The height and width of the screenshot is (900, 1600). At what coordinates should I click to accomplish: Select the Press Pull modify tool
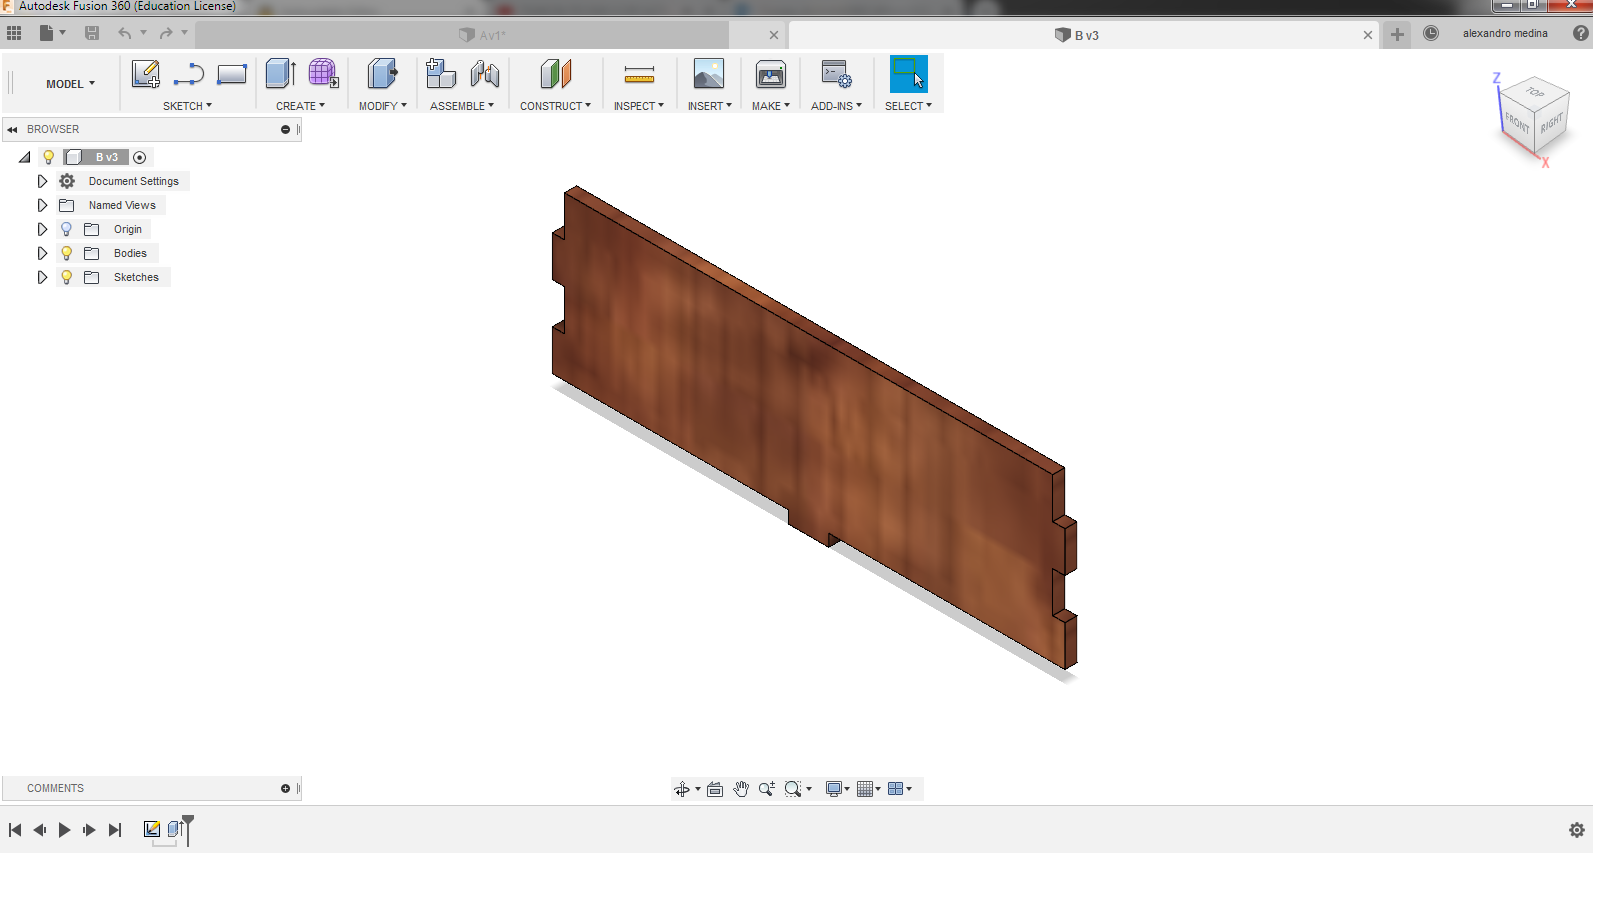[x=382, y=74]
